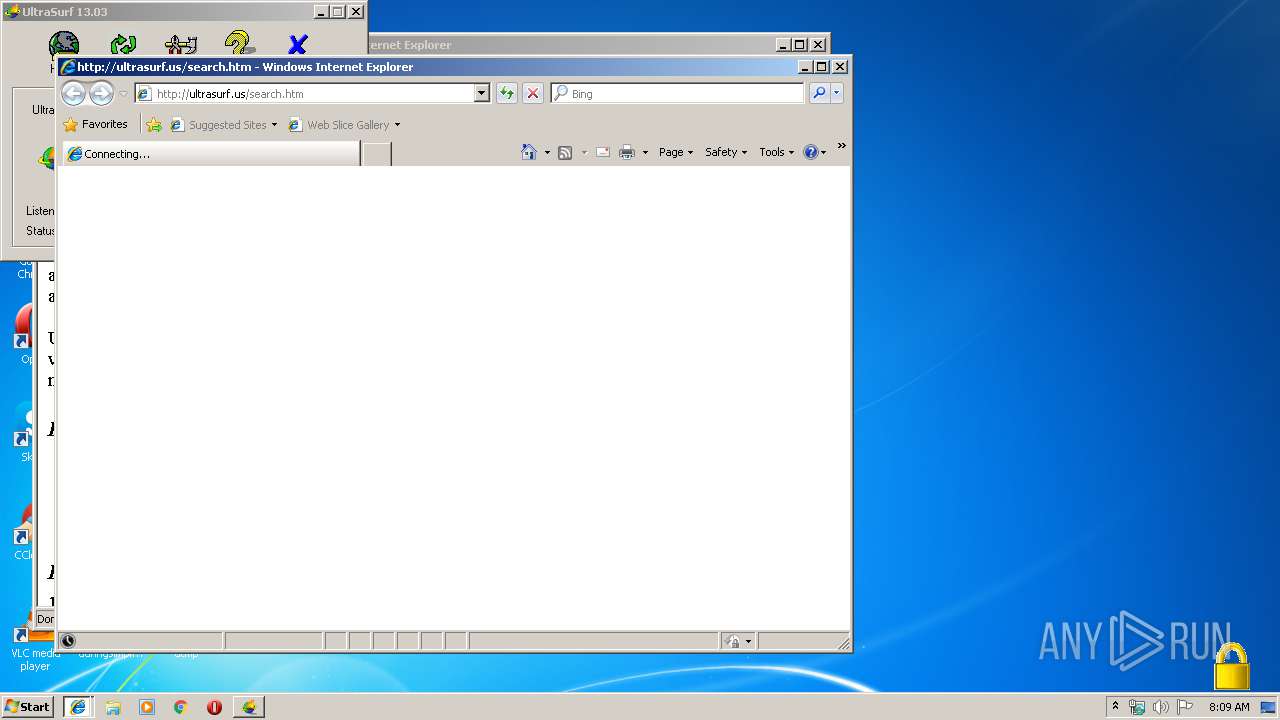The width and height of the screenshot is (1280, 720).
Task: Click the golden lock icon on the desktop
Action: point(1232,667)
